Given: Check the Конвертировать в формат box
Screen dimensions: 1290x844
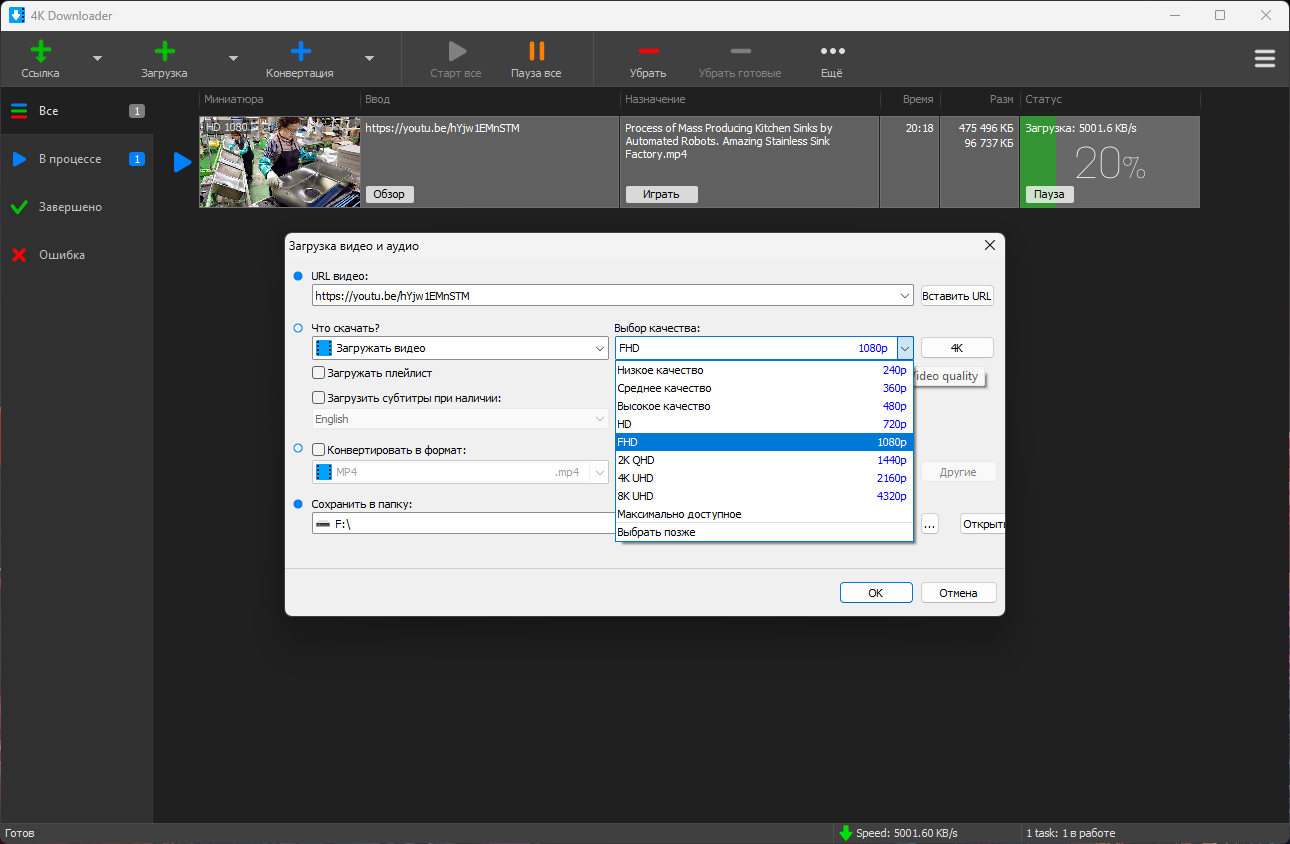Looking at the screenshot, I should 319,450.
